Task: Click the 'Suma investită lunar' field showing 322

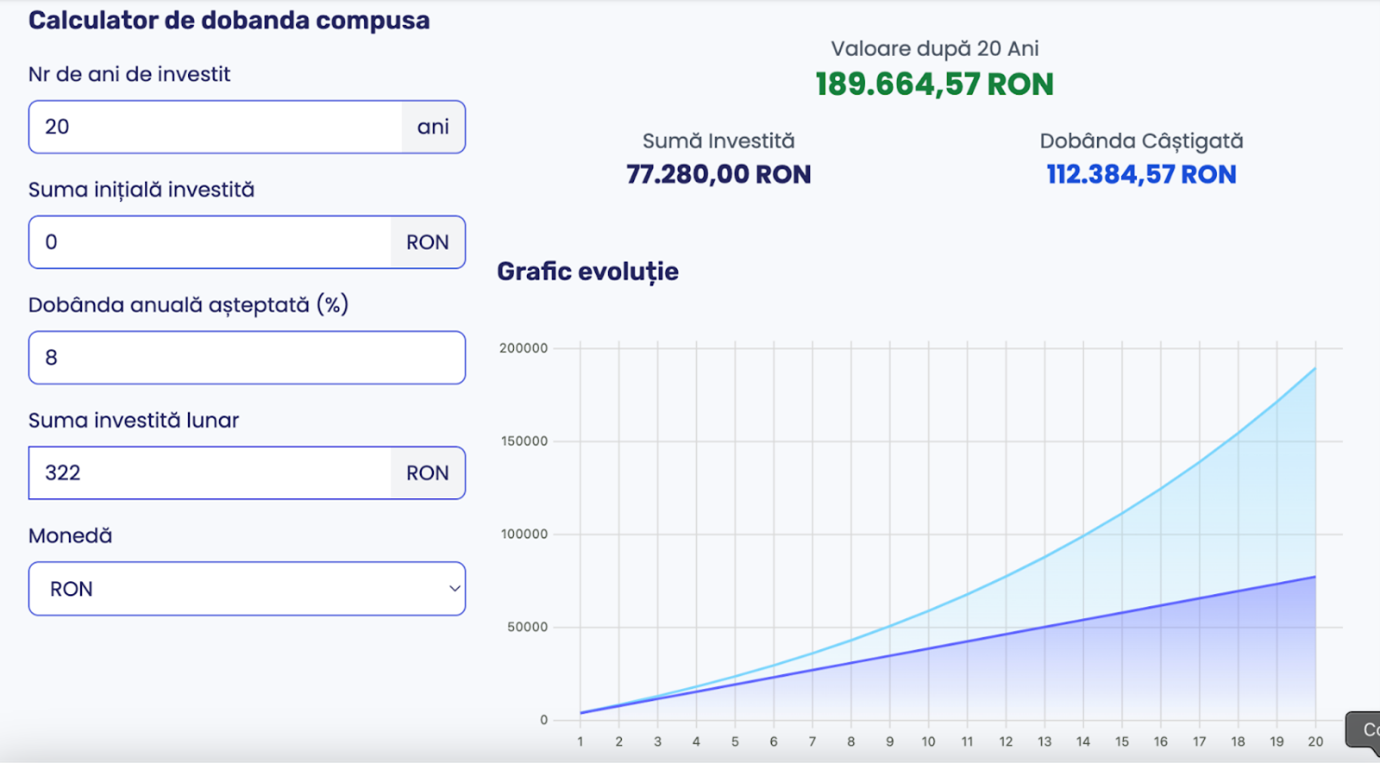Action: click(209, 473)
